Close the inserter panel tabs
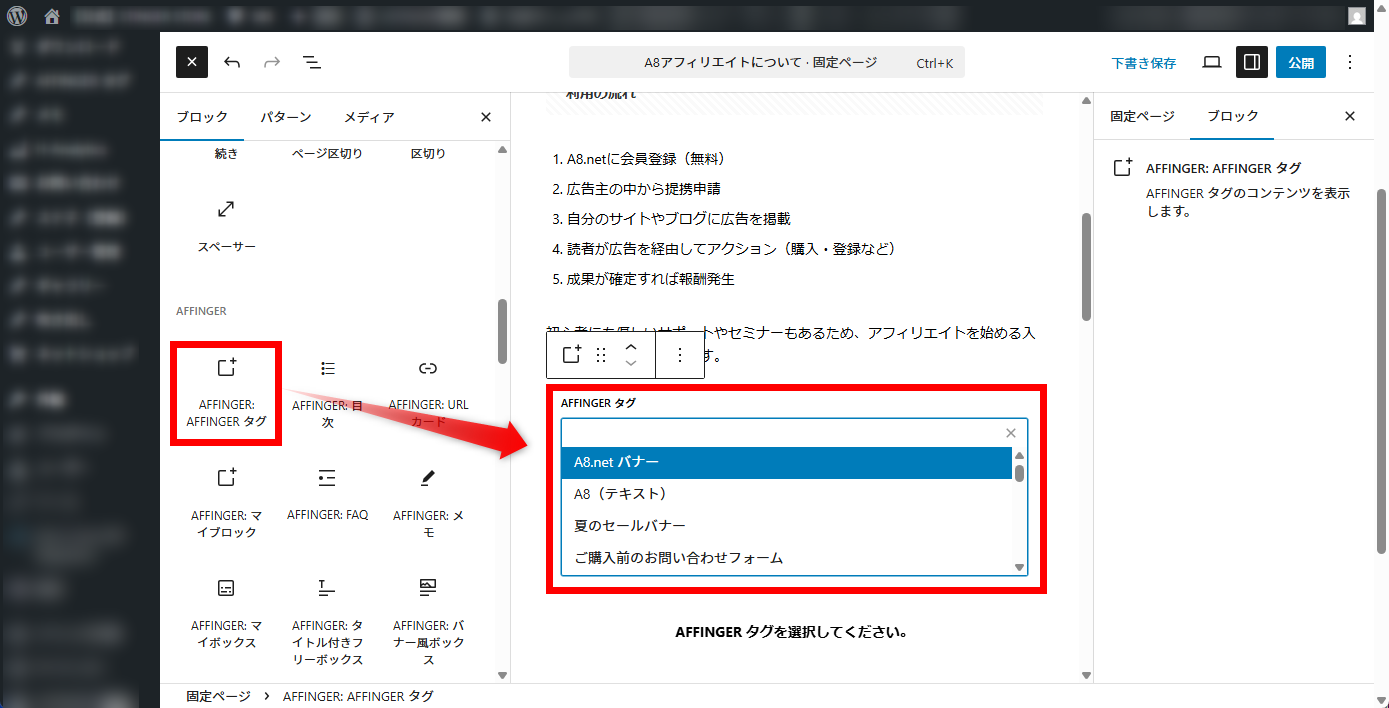The height and width of the screenshot is (708, 1389). coord(486,117)
